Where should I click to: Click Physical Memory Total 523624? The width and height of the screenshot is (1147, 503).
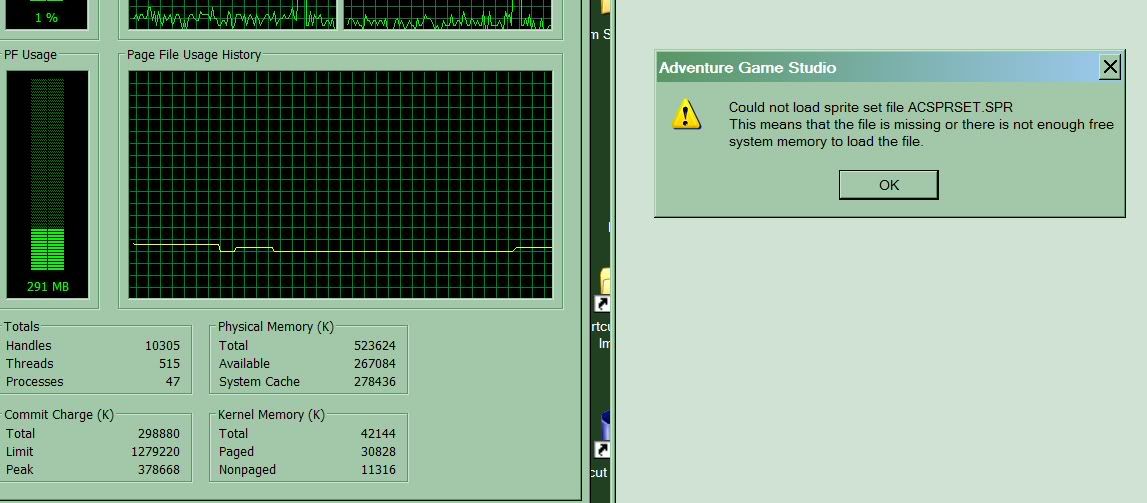(x=375, y=346)
